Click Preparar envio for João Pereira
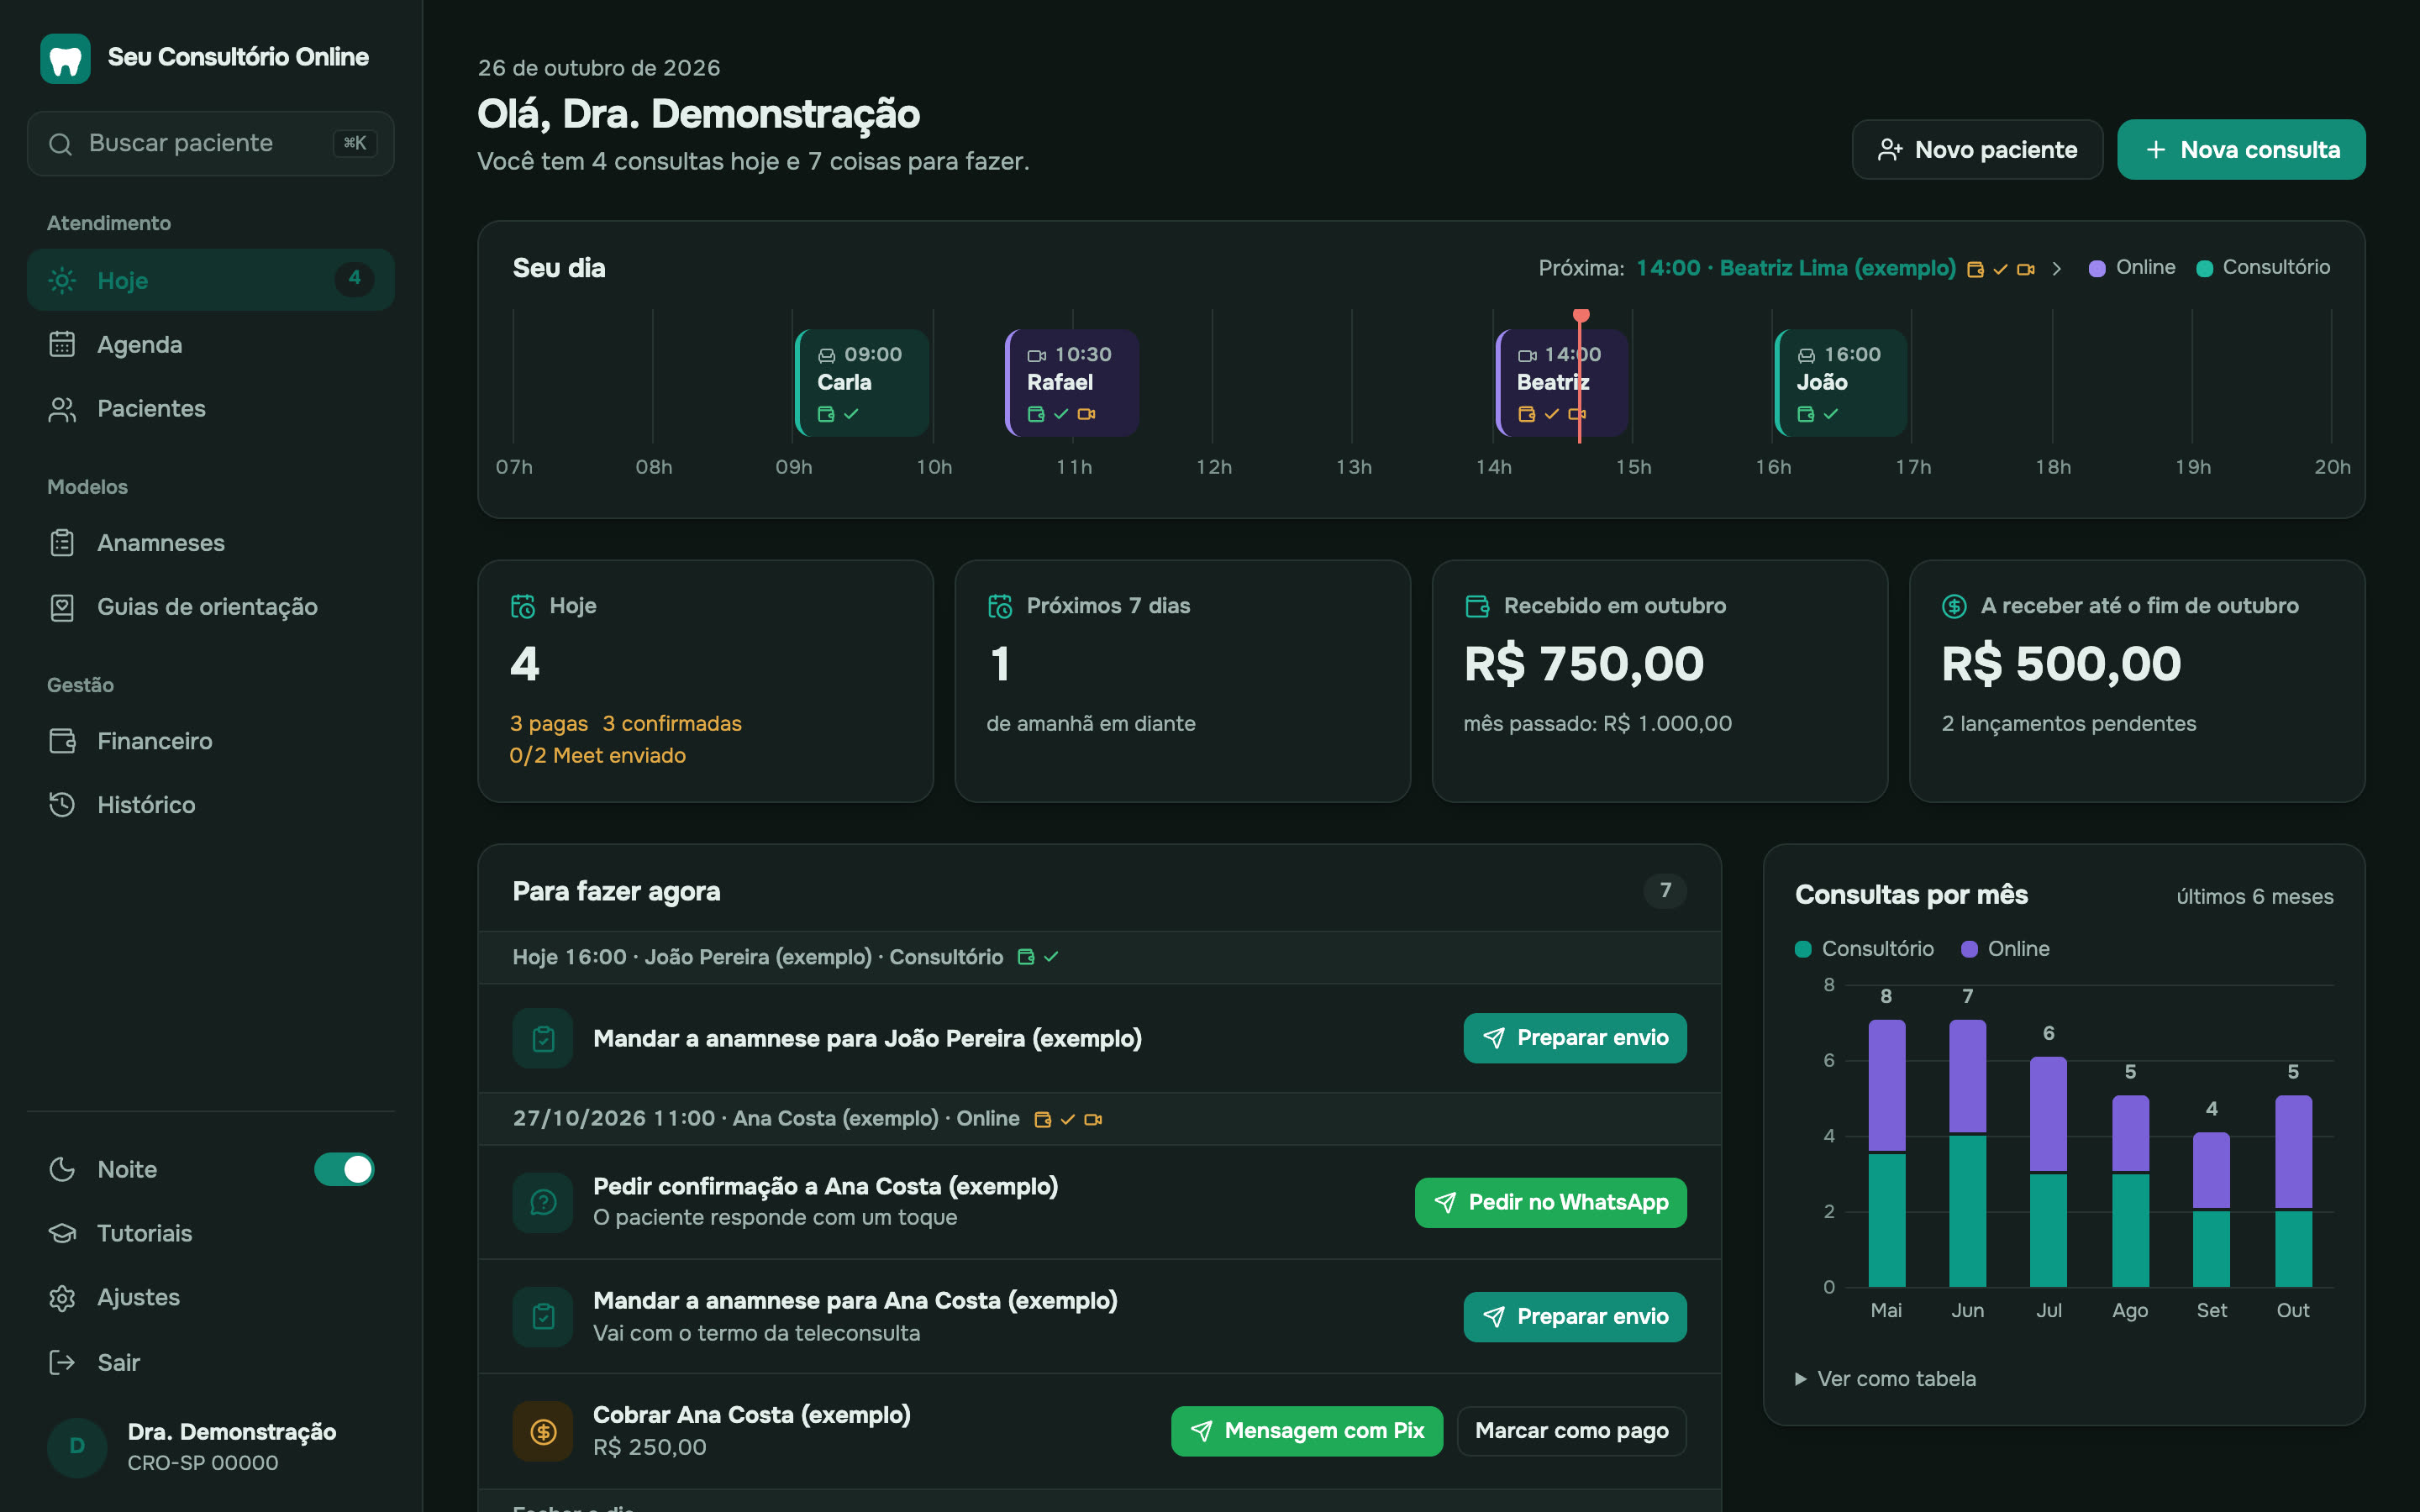This screenshot has width=2420, height=1512. point(1575,1038)
